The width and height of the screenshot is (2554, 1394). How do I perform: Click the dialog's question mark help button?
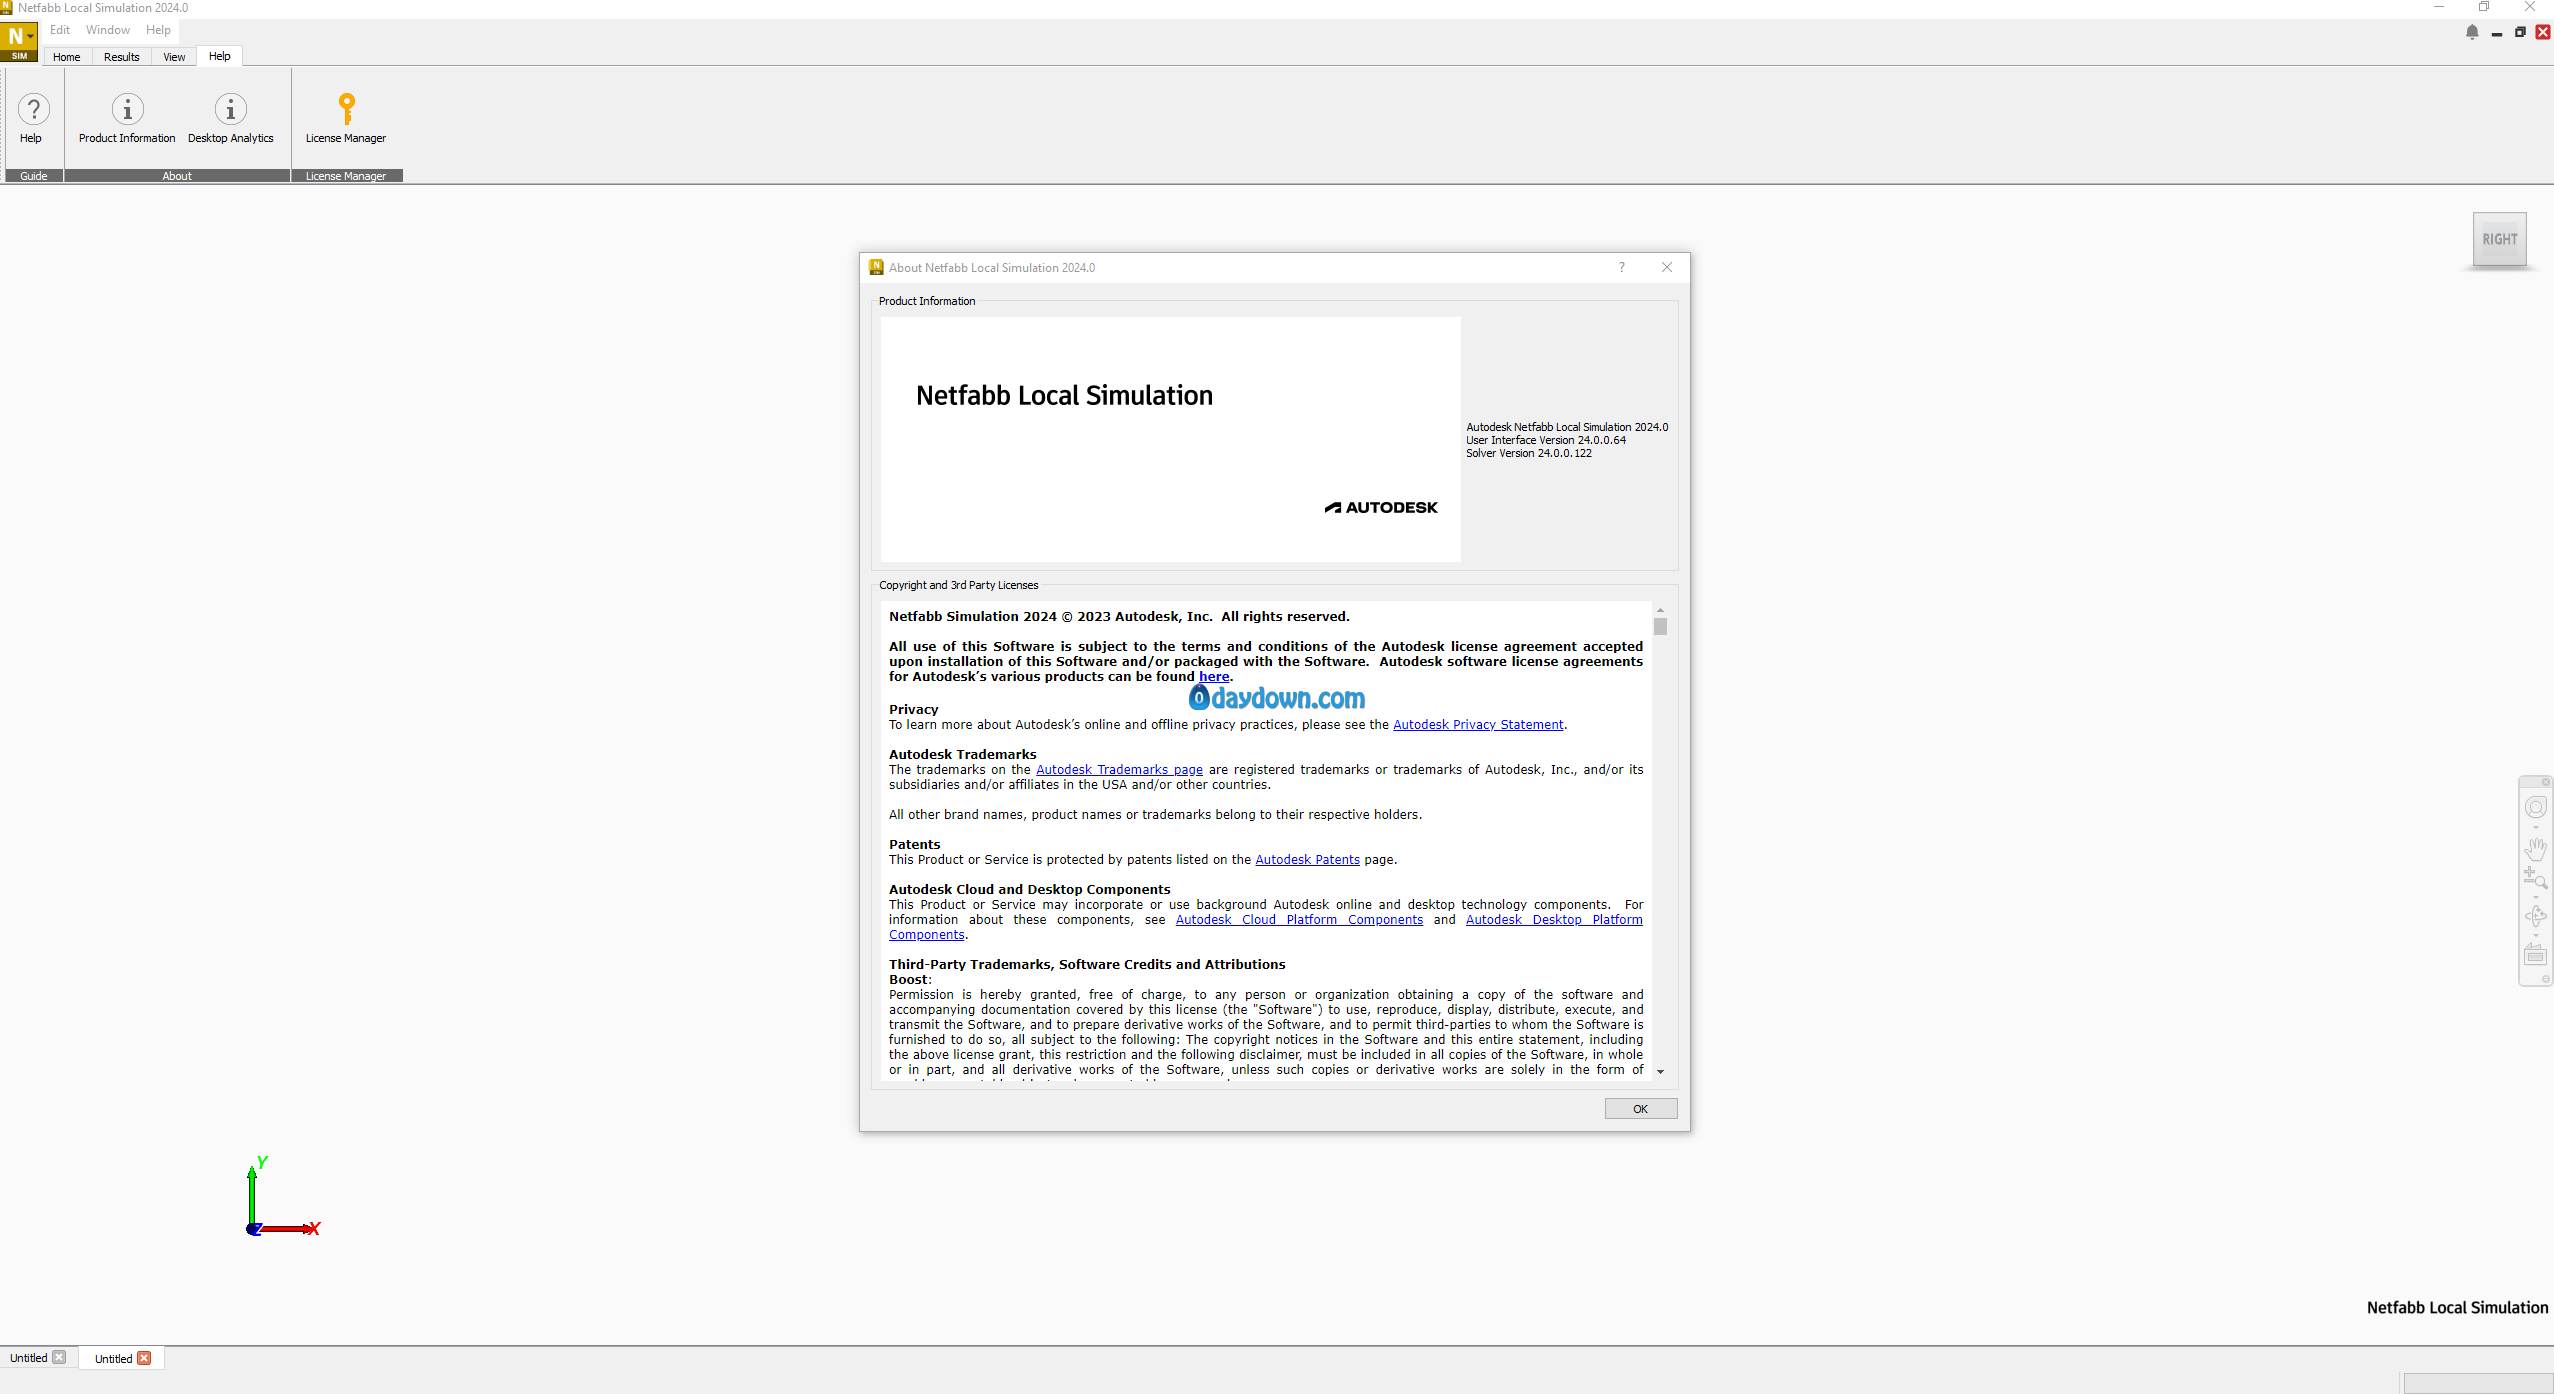click(1622, 267)
